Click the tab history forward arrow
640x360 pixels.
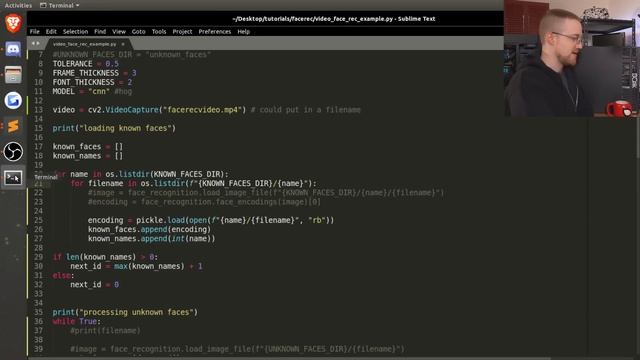coord(38,44)
